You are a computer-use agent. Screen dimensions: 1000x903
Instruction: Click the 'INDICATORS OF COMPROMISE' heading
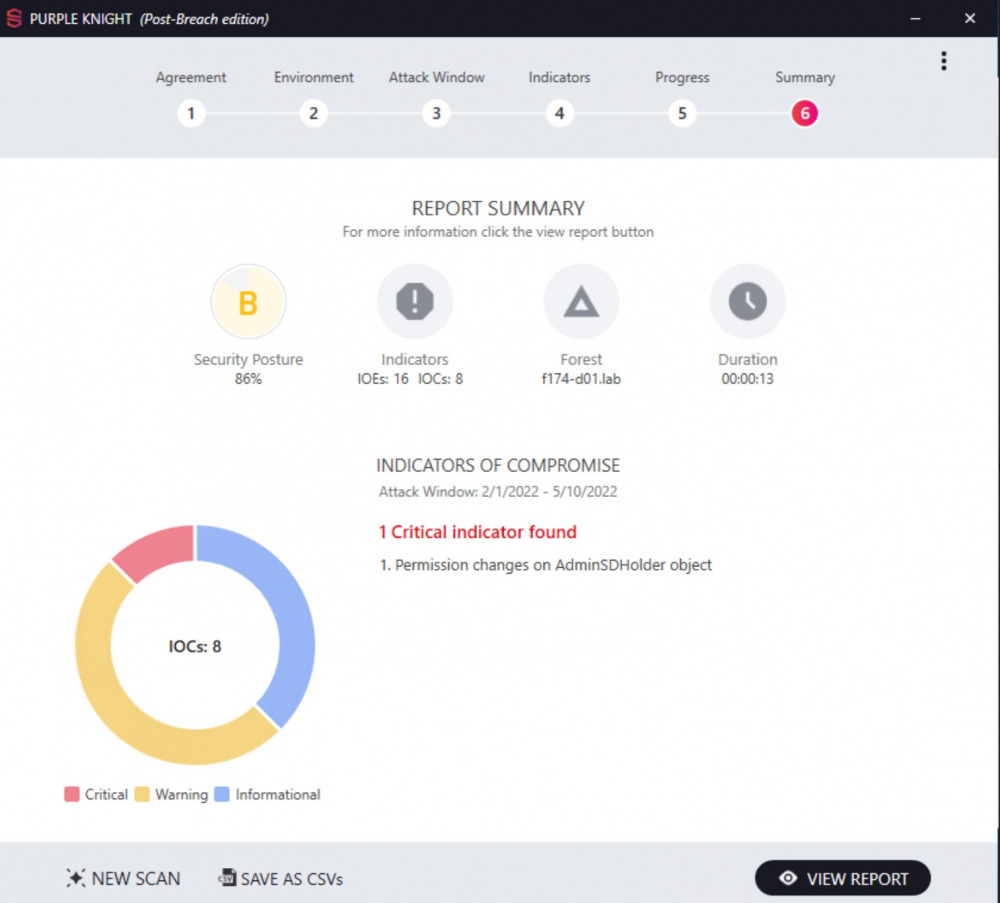point(498,466)
